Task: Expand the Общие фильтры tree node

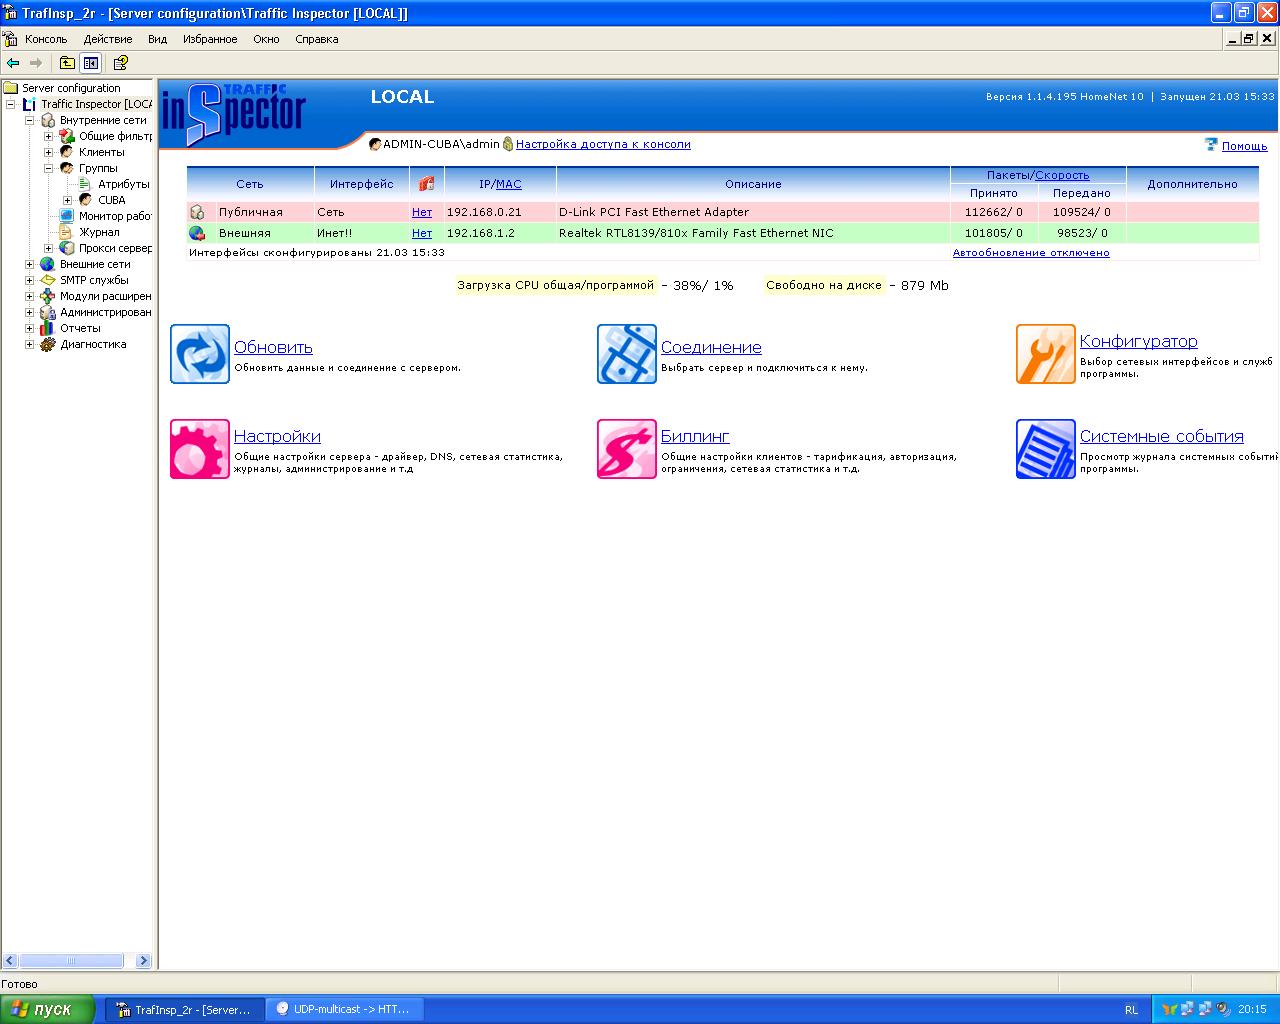Action: point(48,136)
